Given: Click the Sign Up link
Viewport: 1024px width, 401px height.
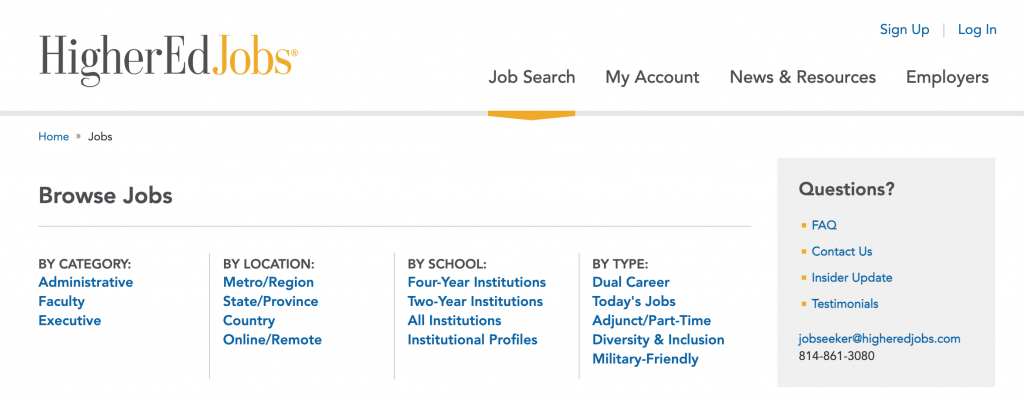Looking at the screenshot, I should (x=904, y=29).
